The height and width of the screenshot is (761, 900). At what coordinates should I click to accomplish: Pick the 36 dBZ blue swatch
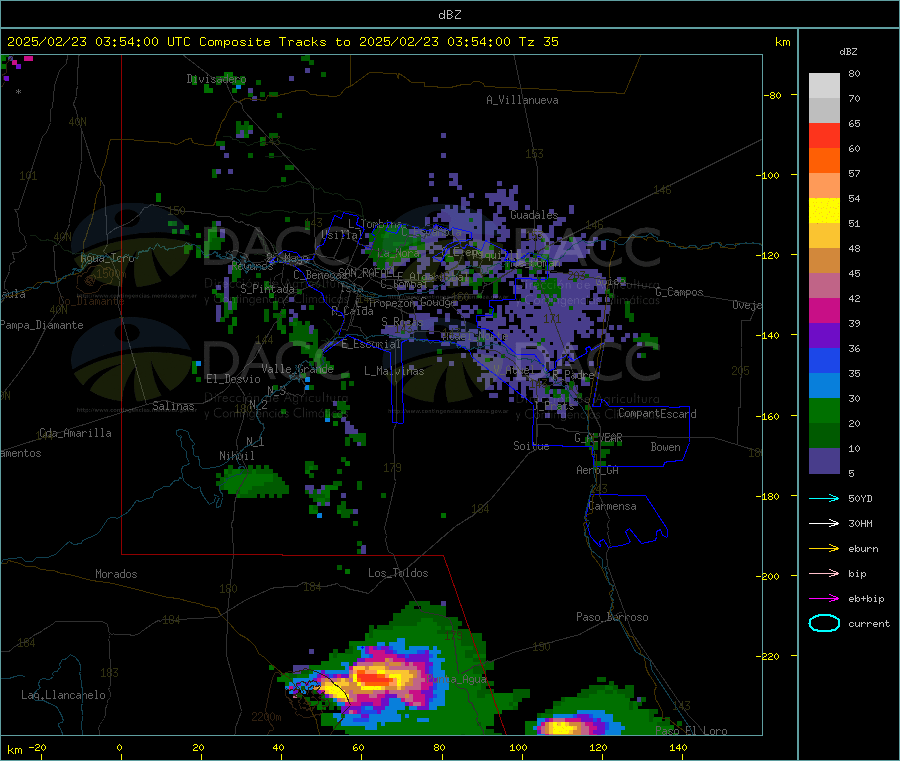pos(824,360)
